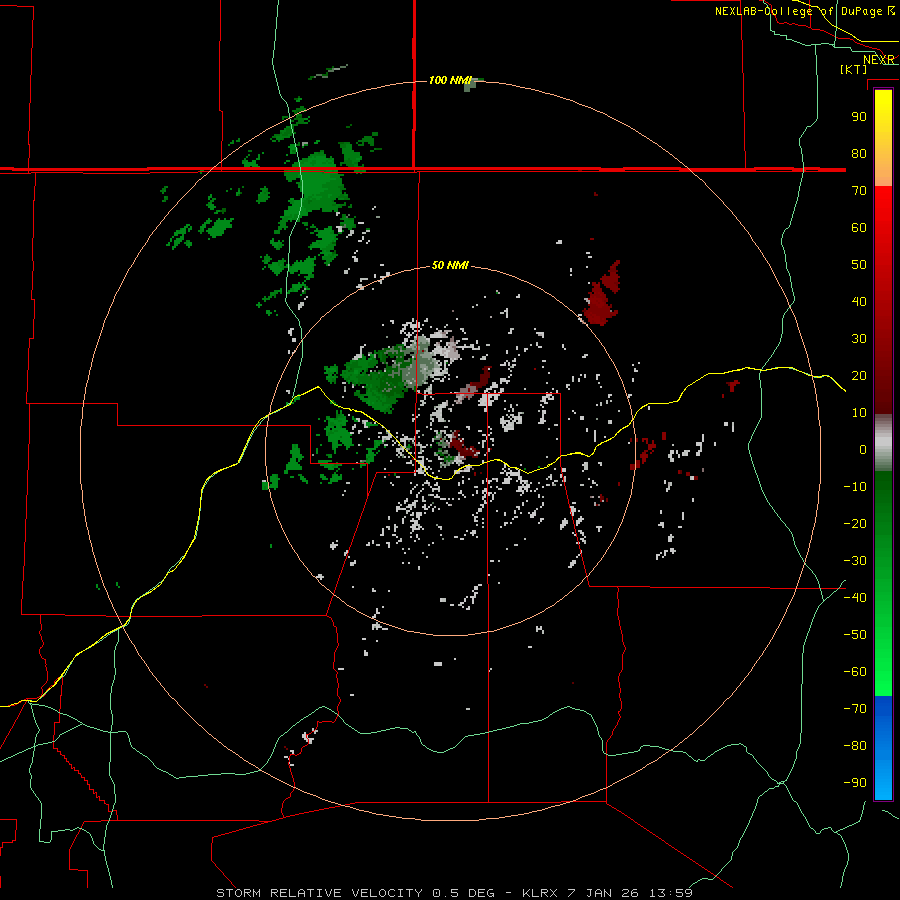Click the -90 knot legend value
900x900 pixels.
click(x=855, y=783)
